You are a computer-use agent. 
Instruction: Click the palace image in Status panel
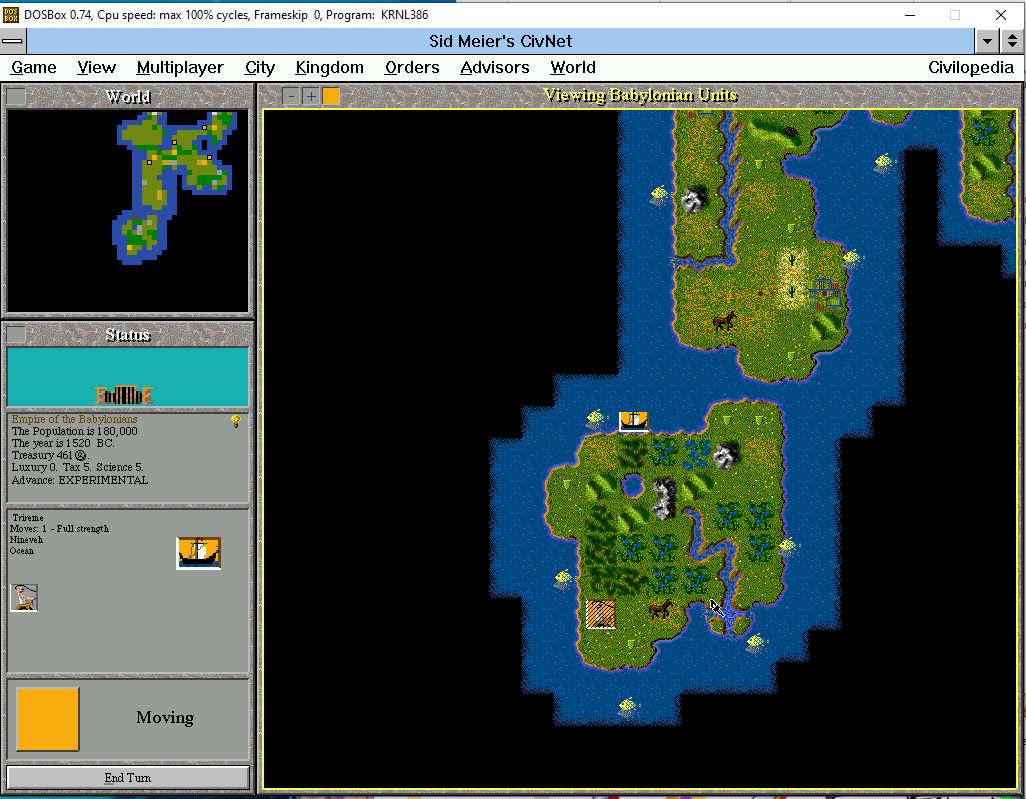(x=124, y=395)
